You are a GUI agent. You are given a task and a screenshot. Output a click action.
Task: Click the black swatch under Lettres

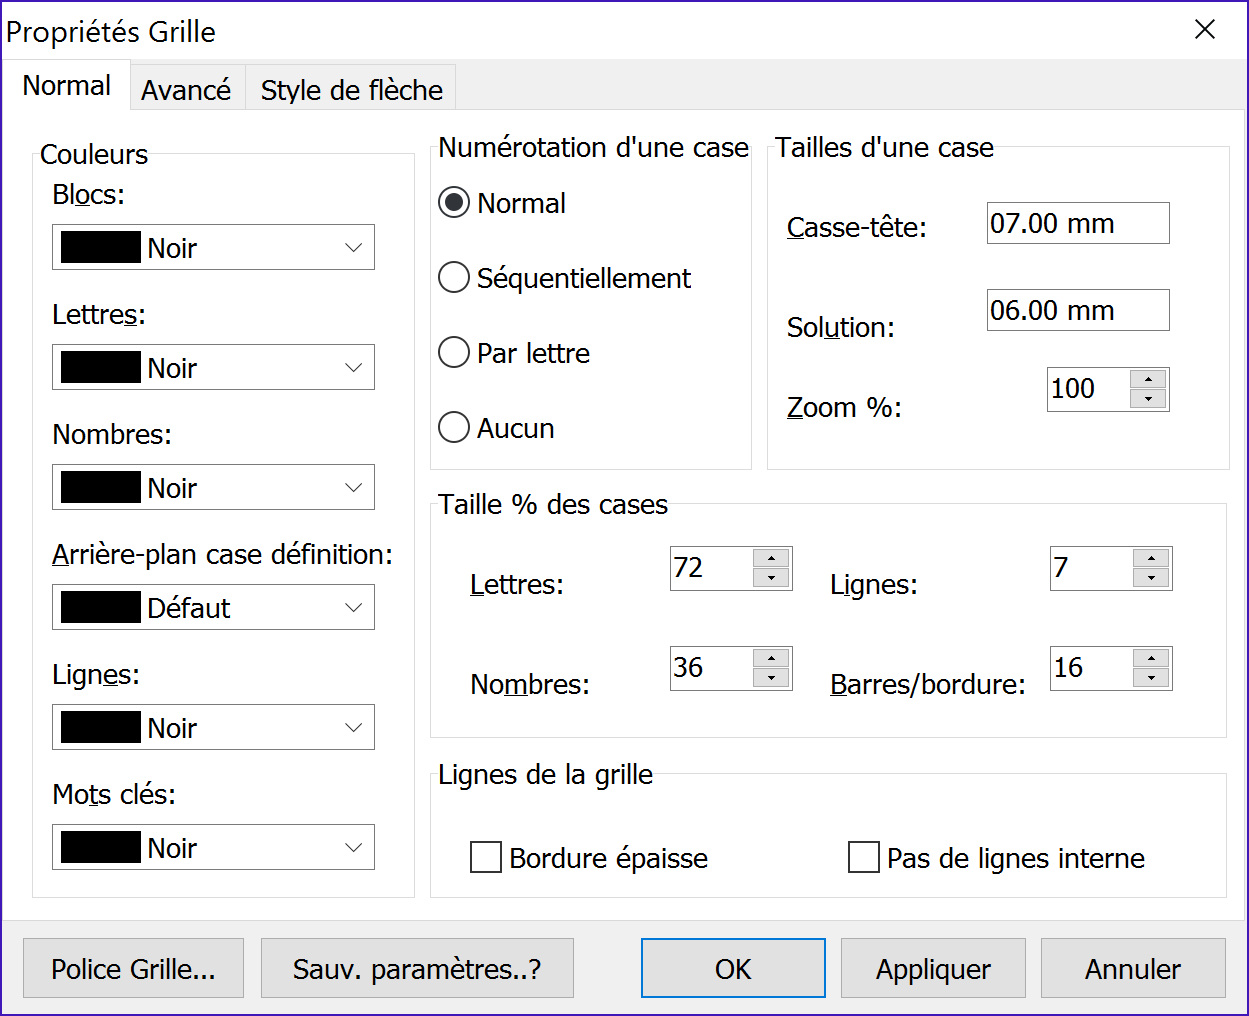(101, 367)
